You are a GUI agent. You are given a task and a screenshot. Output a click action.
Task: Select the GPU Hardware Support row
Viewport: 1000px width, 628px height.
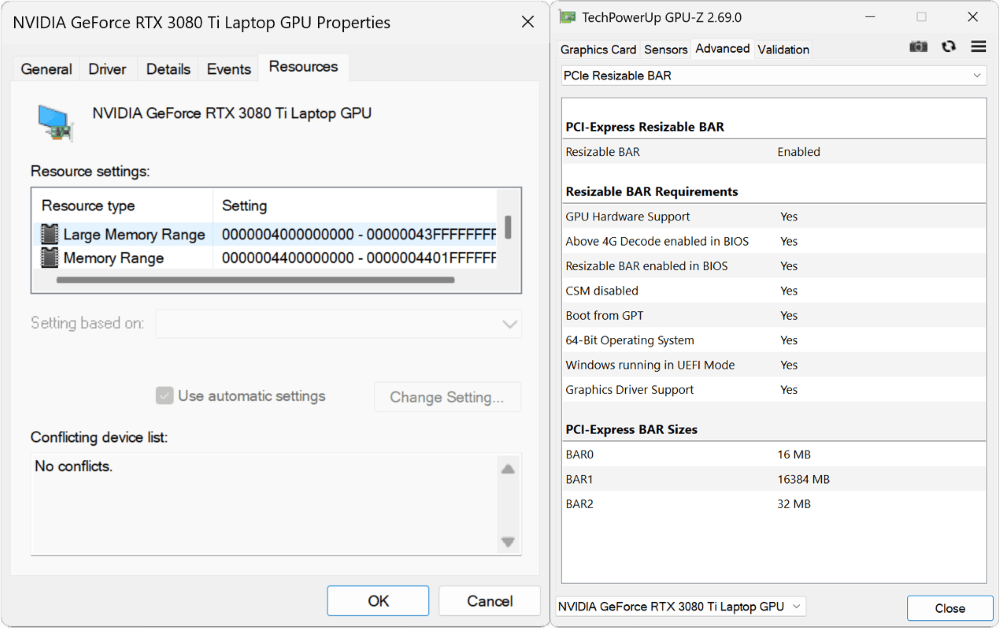[x=774, y=216]
